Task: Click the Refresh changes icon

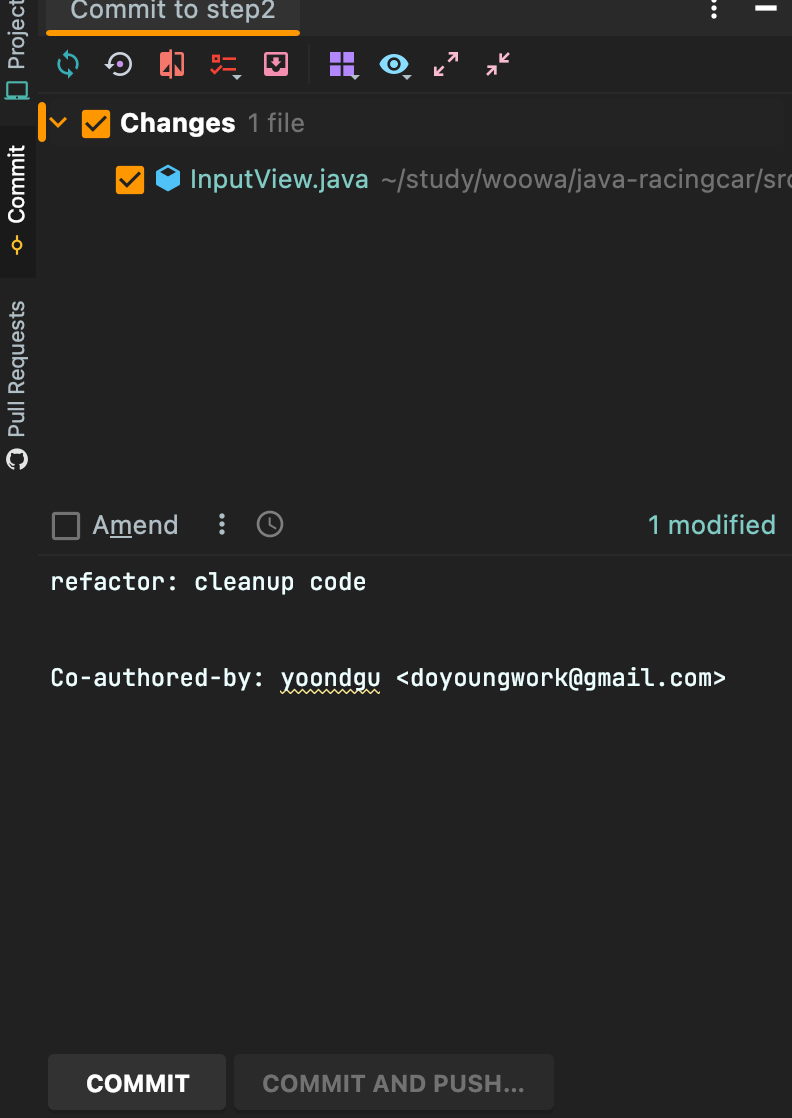Action: pos(68,65)
